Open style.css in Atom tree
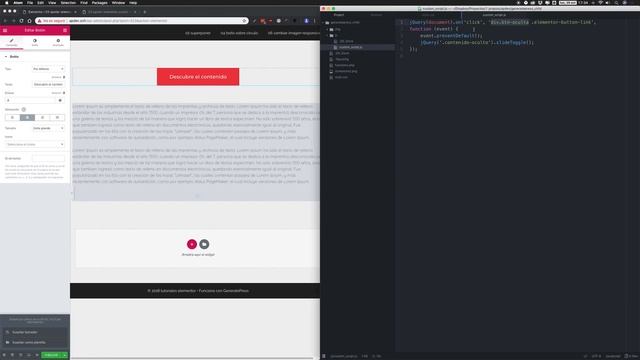 point(341,77)
